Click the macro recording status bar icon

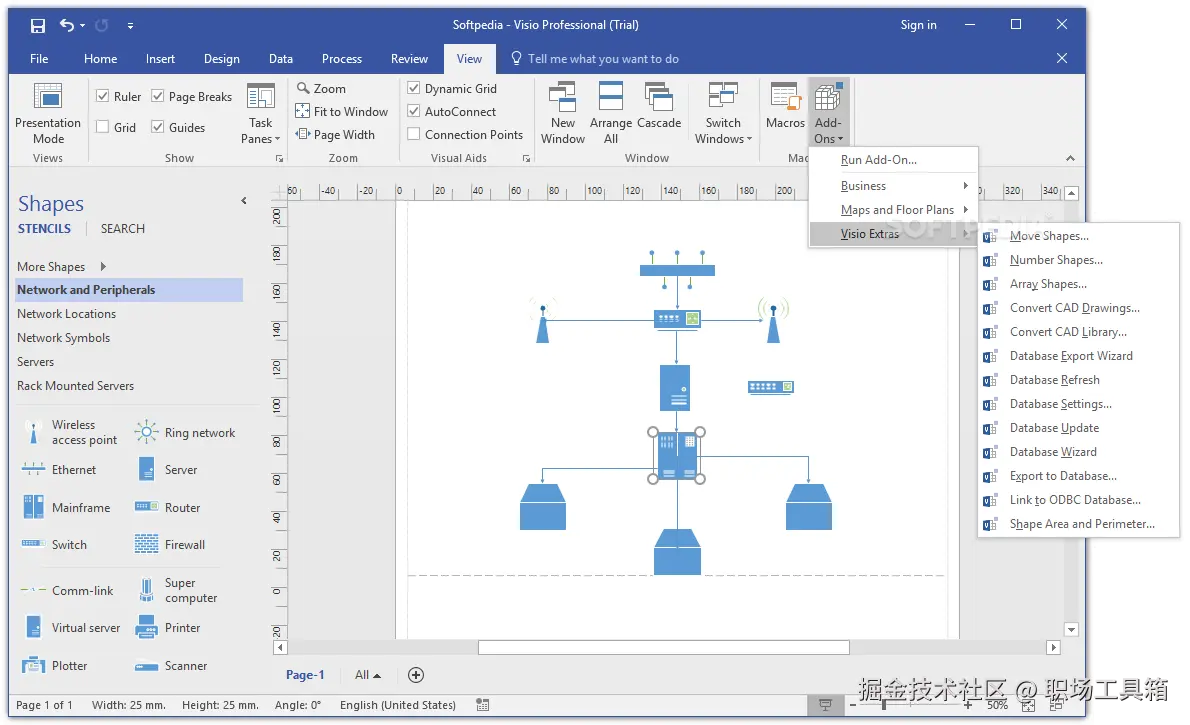483,705
